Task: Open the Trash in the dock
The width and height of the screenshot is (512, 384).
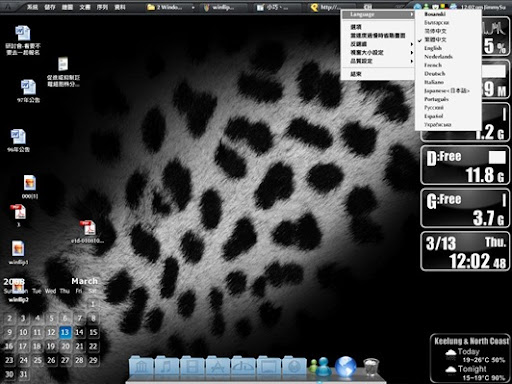Action: coord(371,367)
